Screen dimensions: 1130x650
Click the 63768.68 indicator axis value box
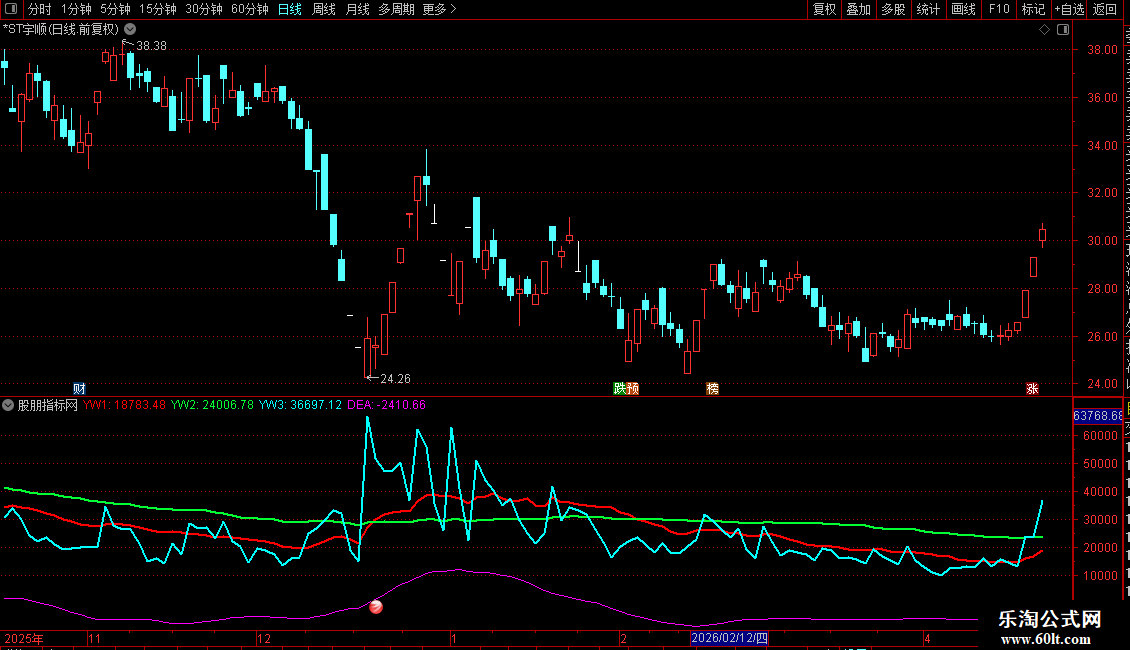pos(1098,416)
